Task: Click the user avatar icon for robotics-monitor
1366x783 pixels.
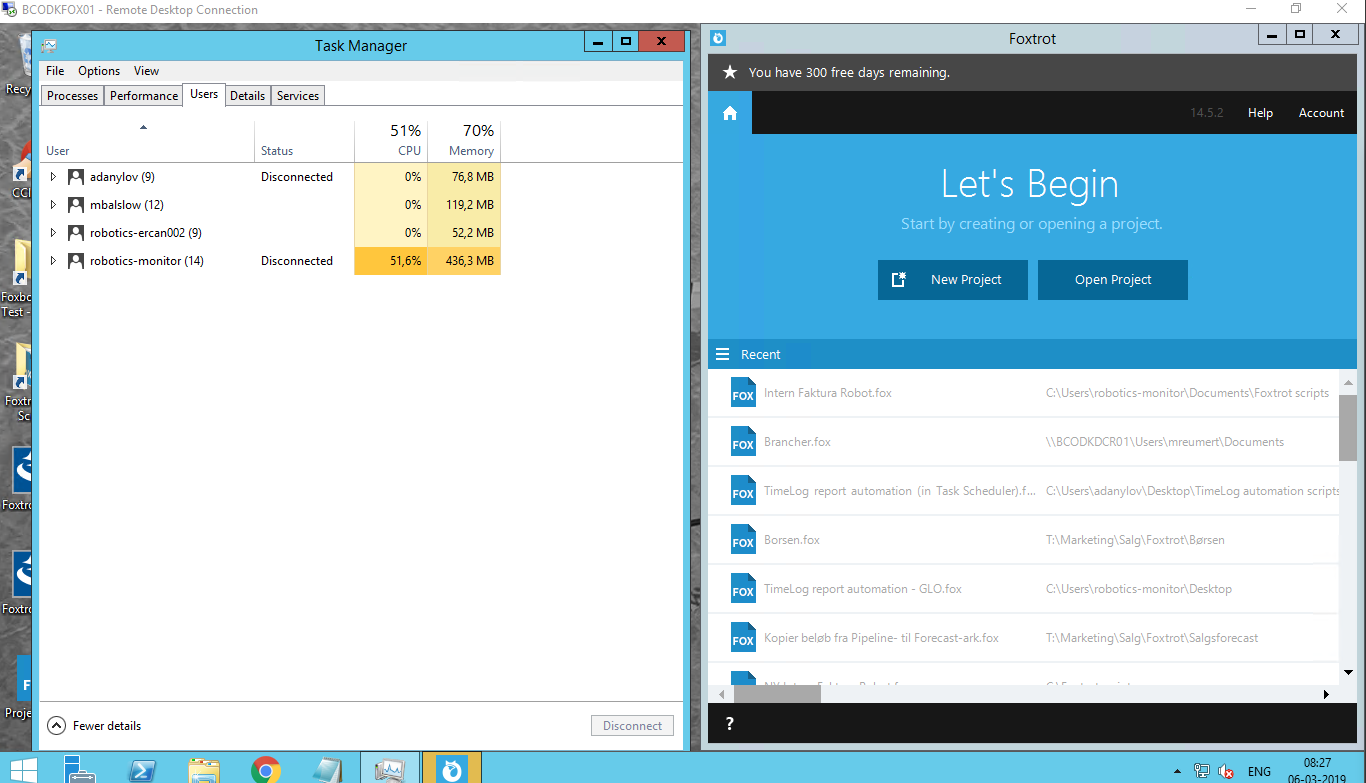Action: point(76,261)
